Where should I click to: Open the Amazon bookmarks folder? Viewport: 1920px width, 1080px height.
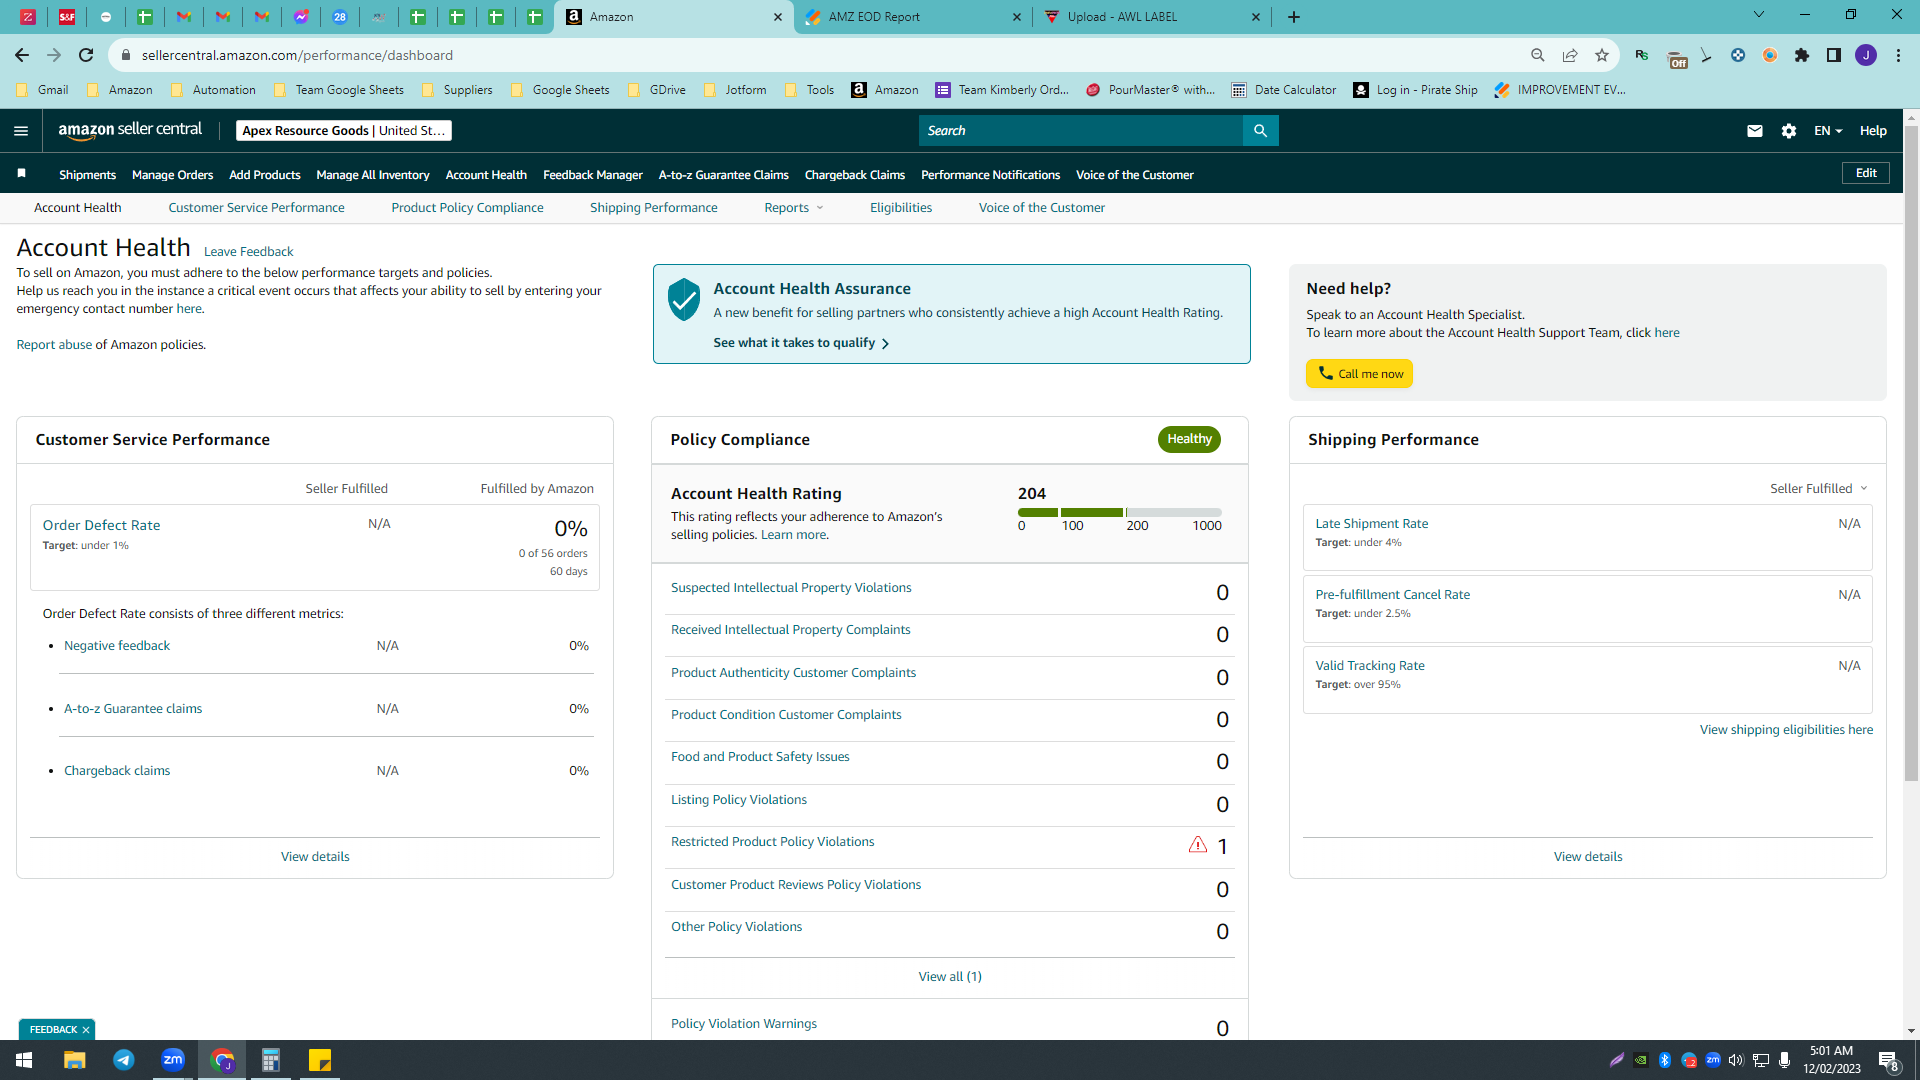click(120, 90)
